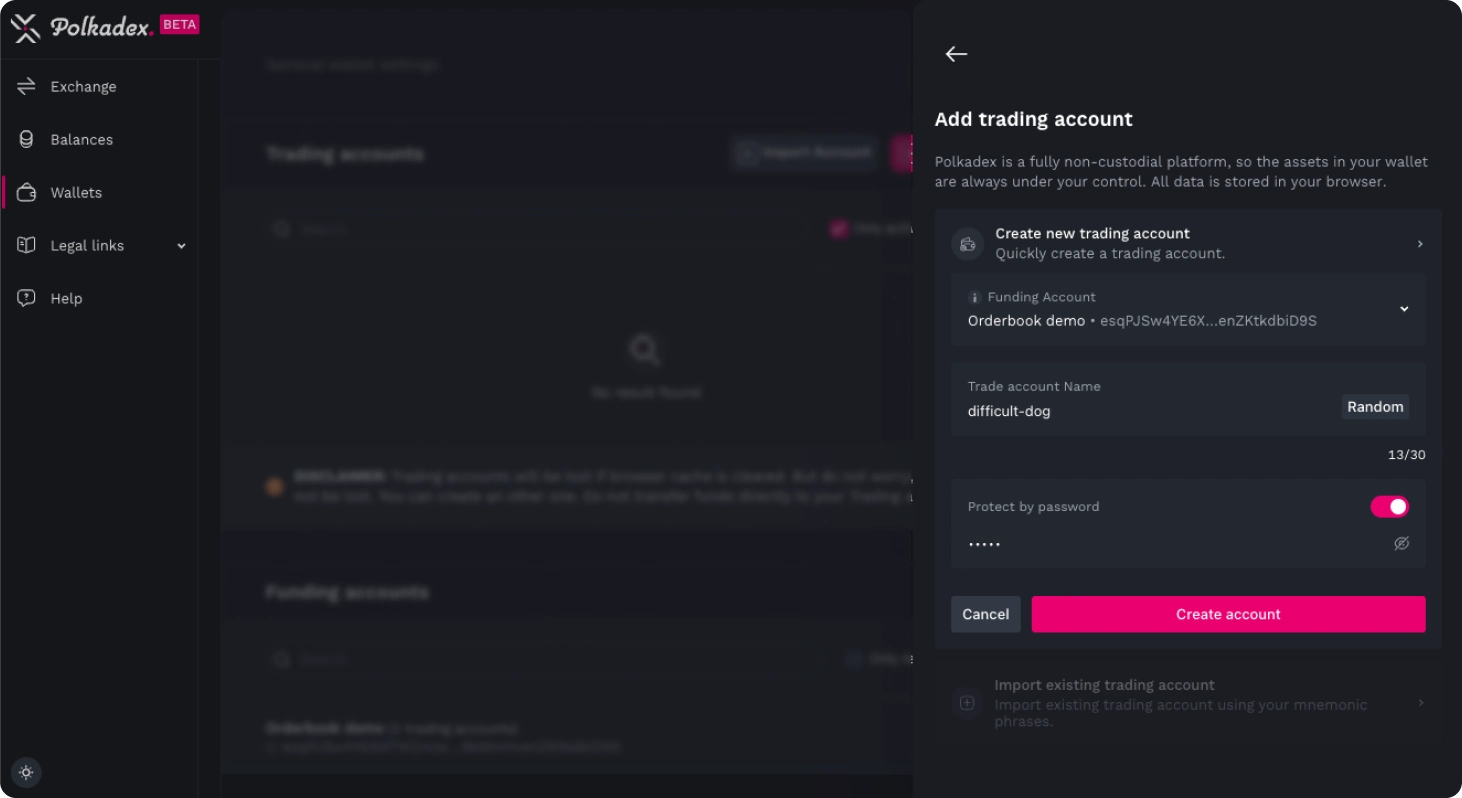The image size is (1462, 798).
Task: Click the Balances coin icon
Action: [26, 140]
